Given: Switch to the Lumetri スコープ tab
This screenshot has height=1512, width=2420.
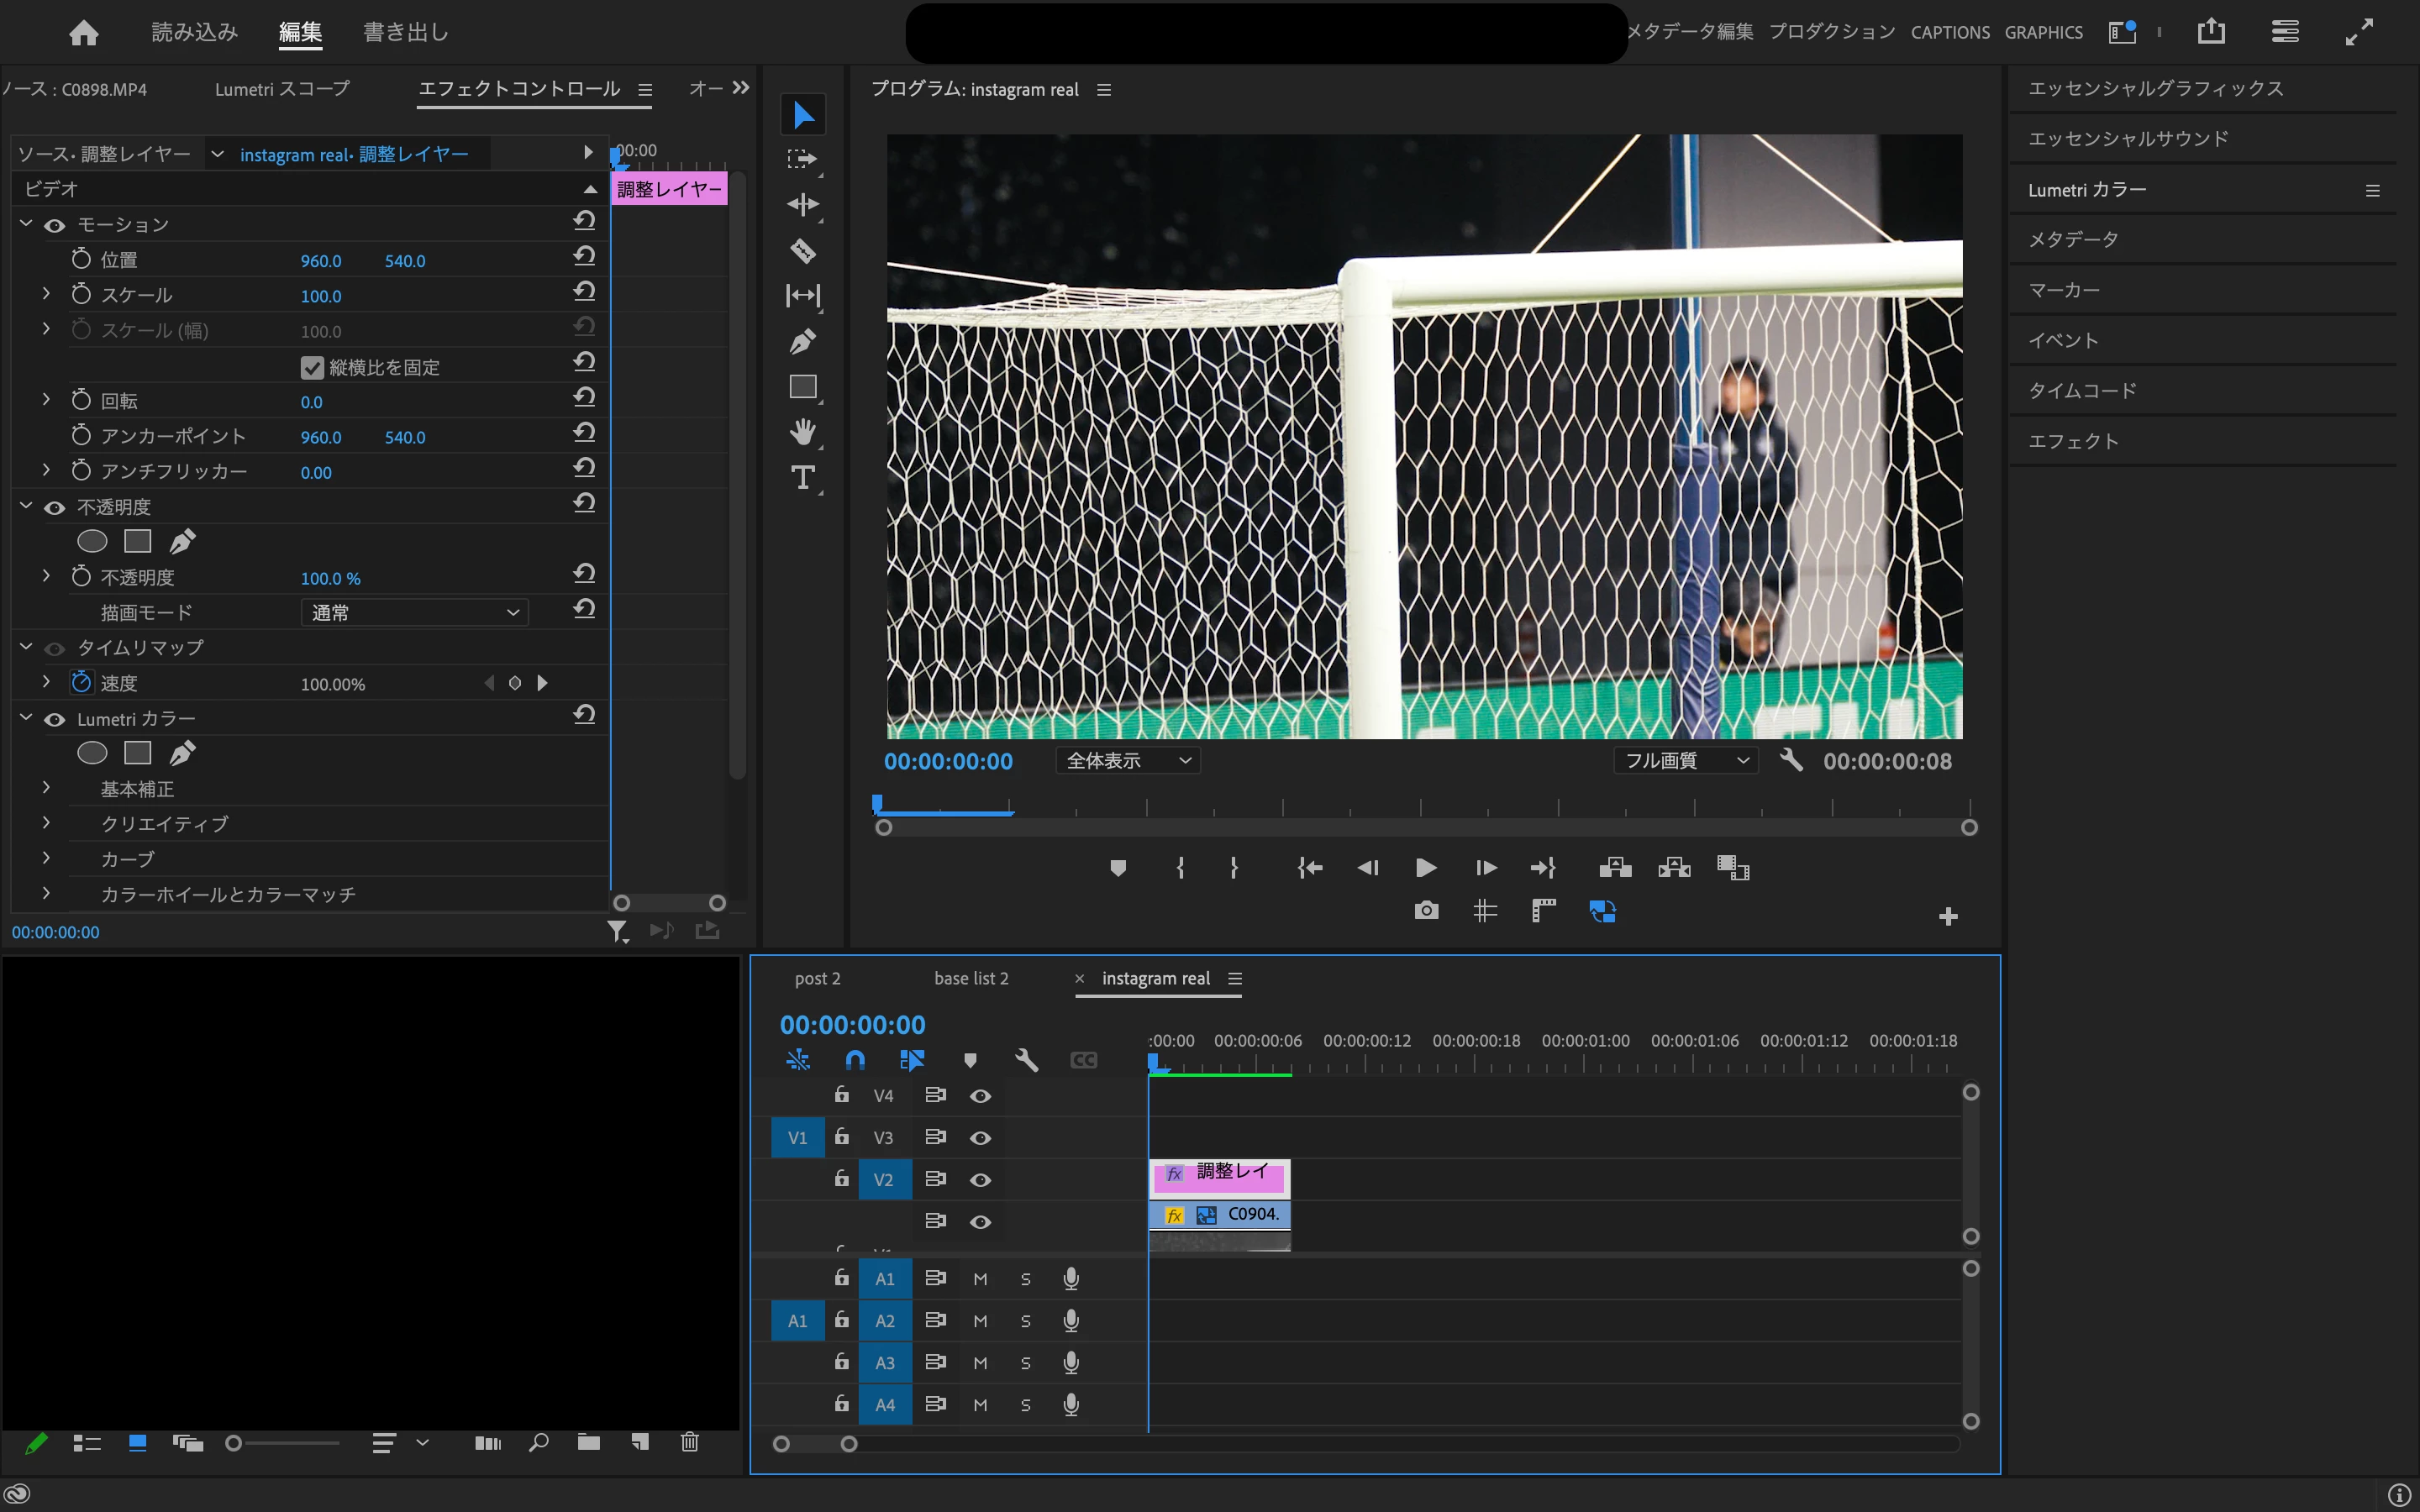Looking at the screenshot, I should [x=282, y=89].
